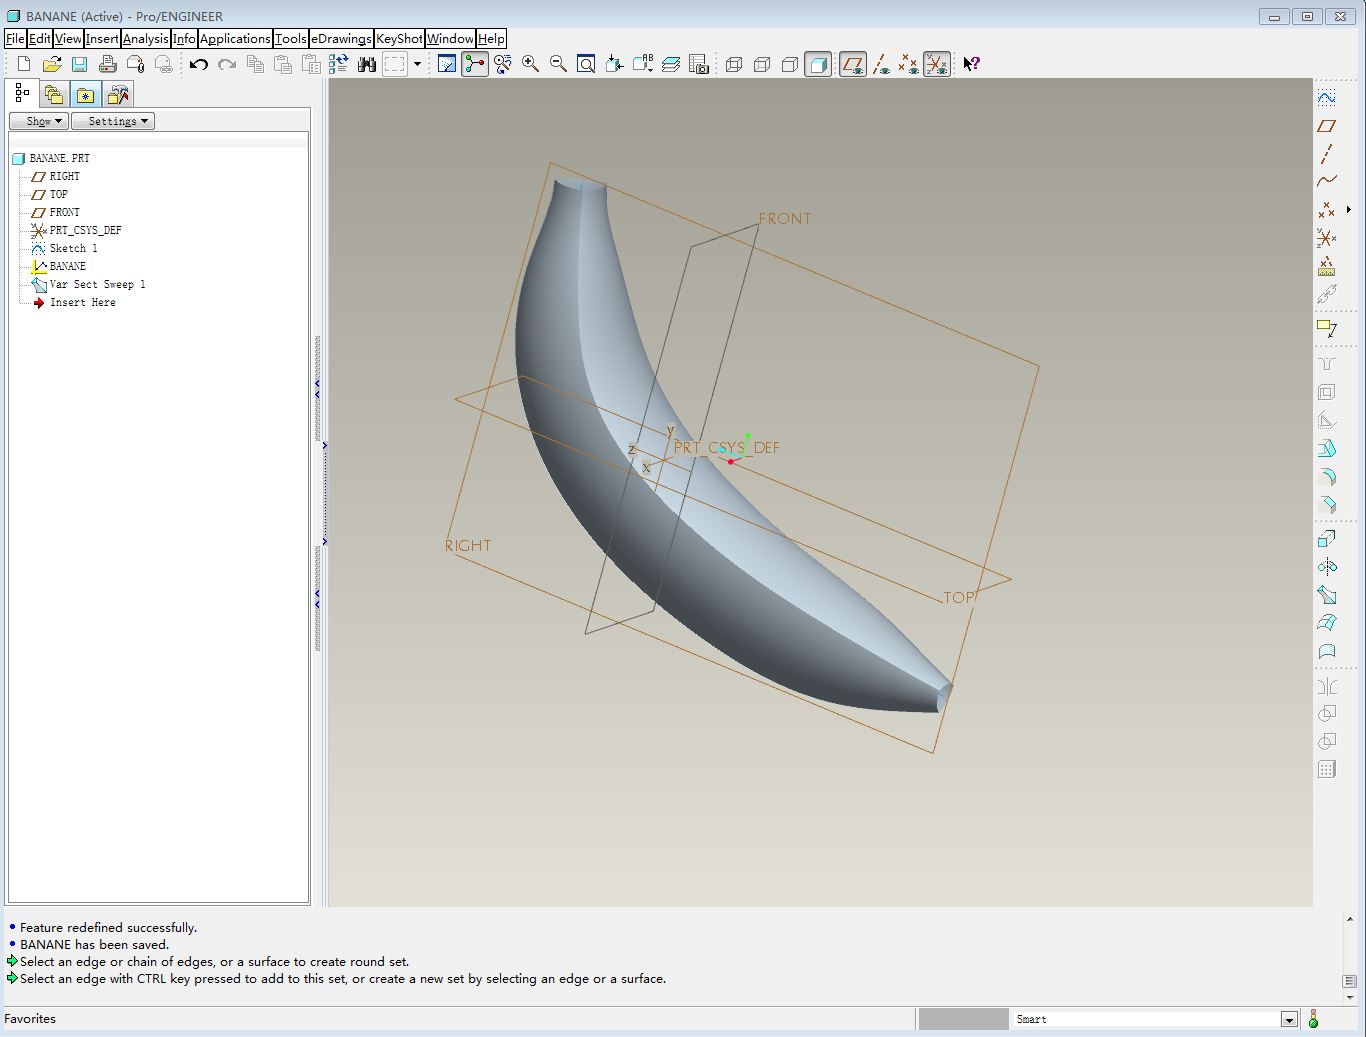Click the Datum Point tool icon

(x=1327, y=210)
